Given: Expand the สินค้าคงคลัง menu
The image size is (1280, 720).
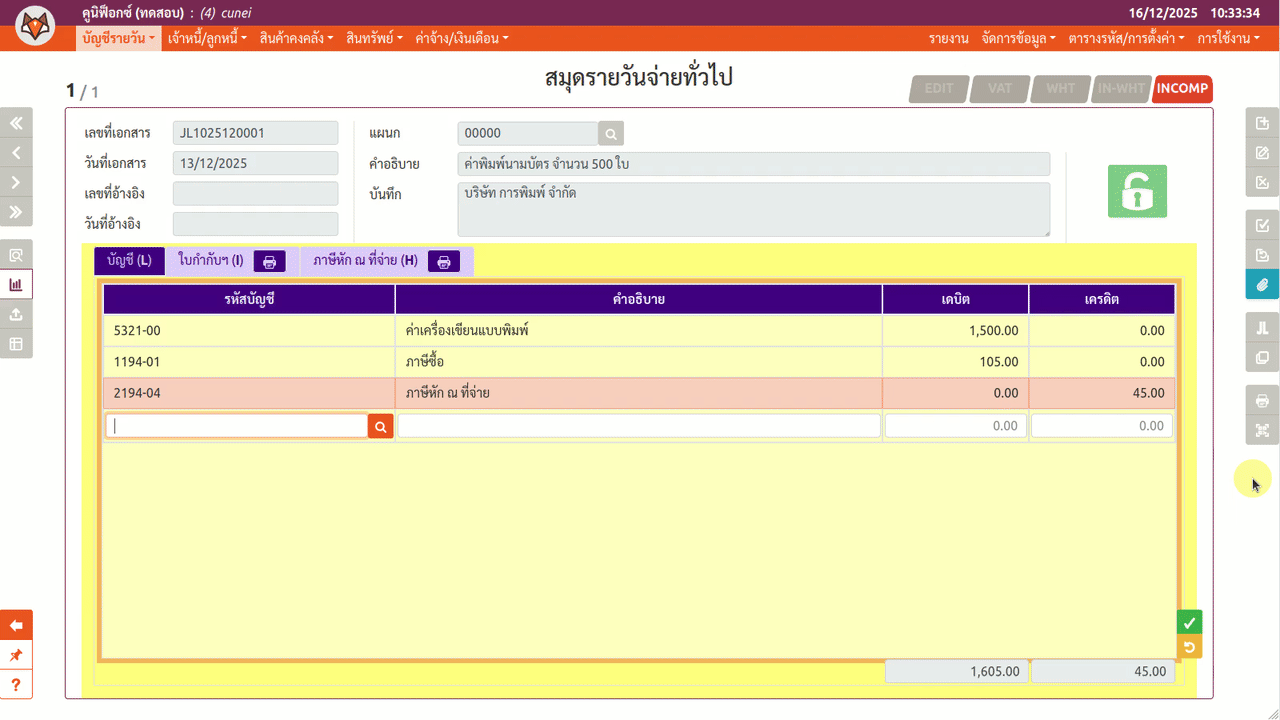Looking at the screenshot, I should tap(296, 38).
